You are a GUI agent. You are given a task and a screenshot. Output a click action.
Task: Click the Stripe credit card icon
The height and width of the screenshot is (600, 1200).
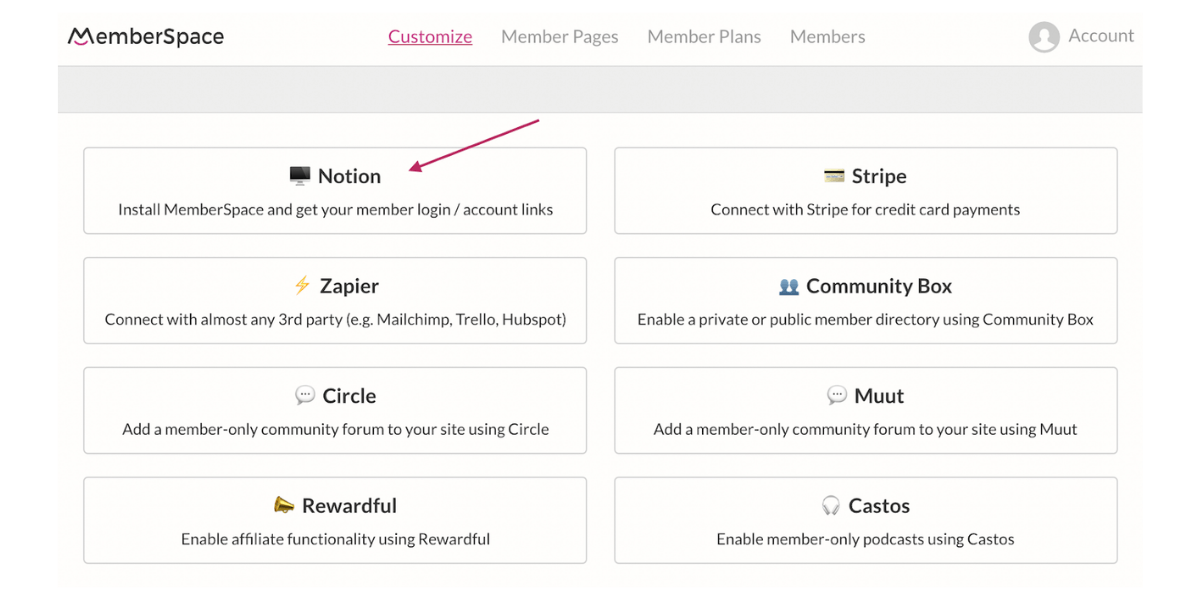pos(833,175)
